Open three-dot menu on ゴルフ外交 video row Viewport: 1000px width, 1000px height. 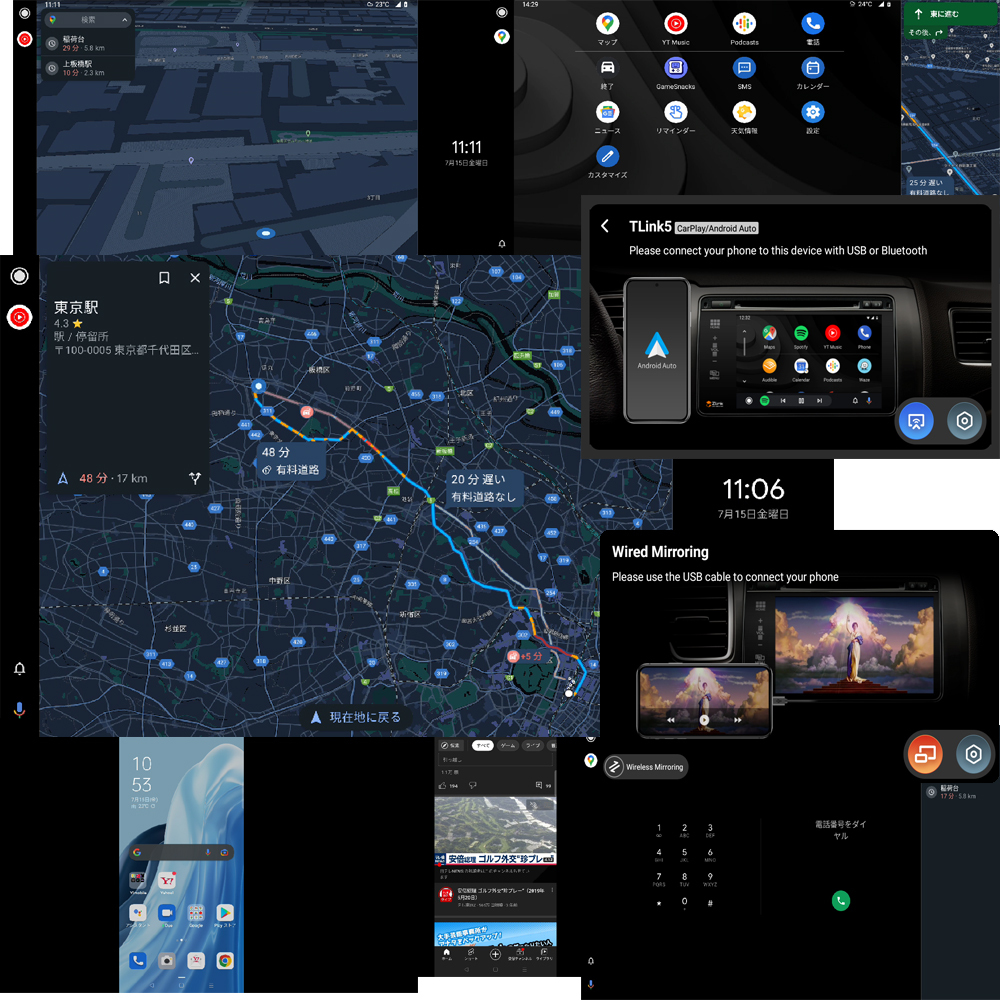point(552,890)
